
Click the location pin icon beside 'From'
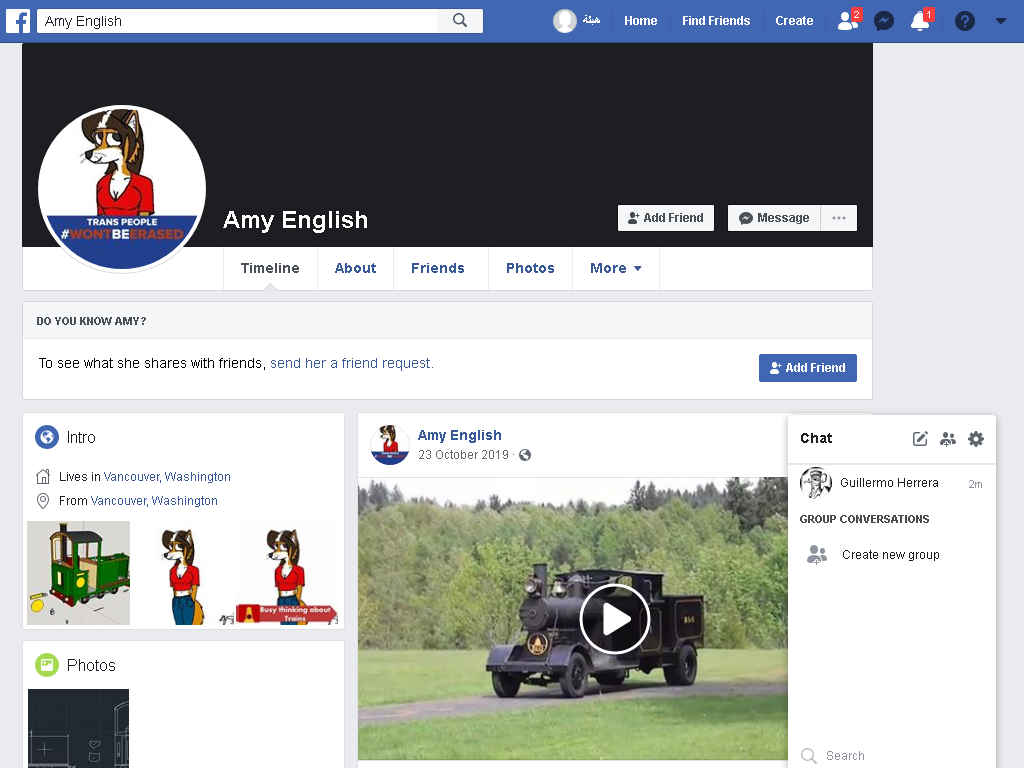pos(43,501)
